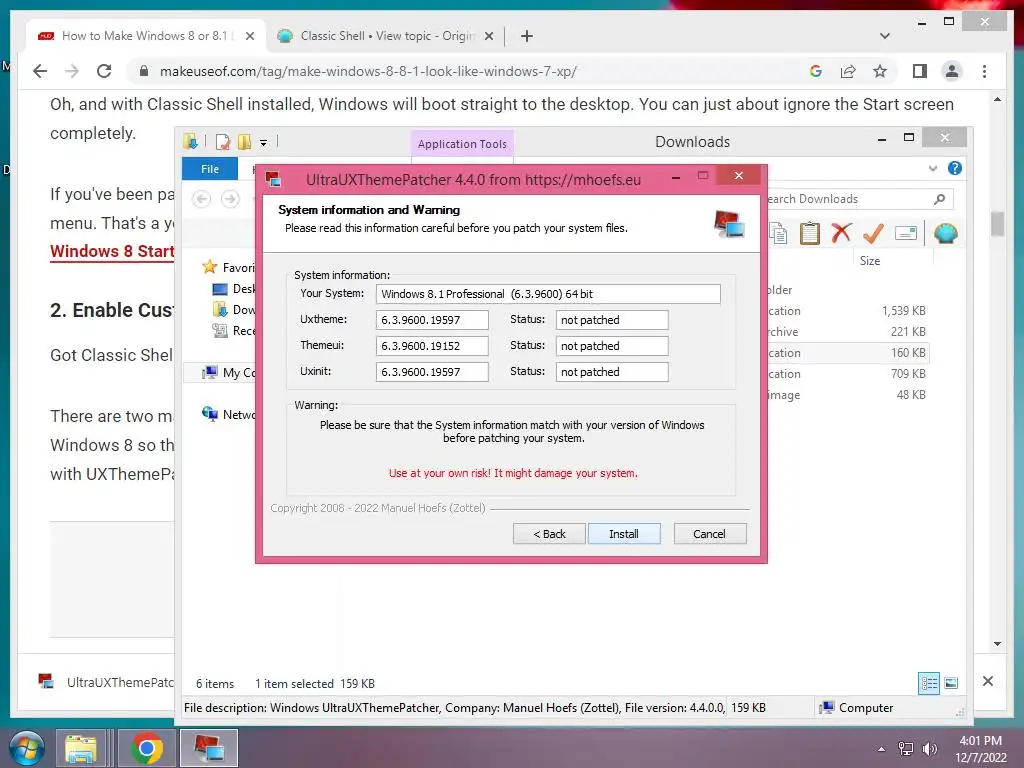Click the Uxinit version field
The height and width of the screenshot is (768, 1024).
click(x=432, y=372)
